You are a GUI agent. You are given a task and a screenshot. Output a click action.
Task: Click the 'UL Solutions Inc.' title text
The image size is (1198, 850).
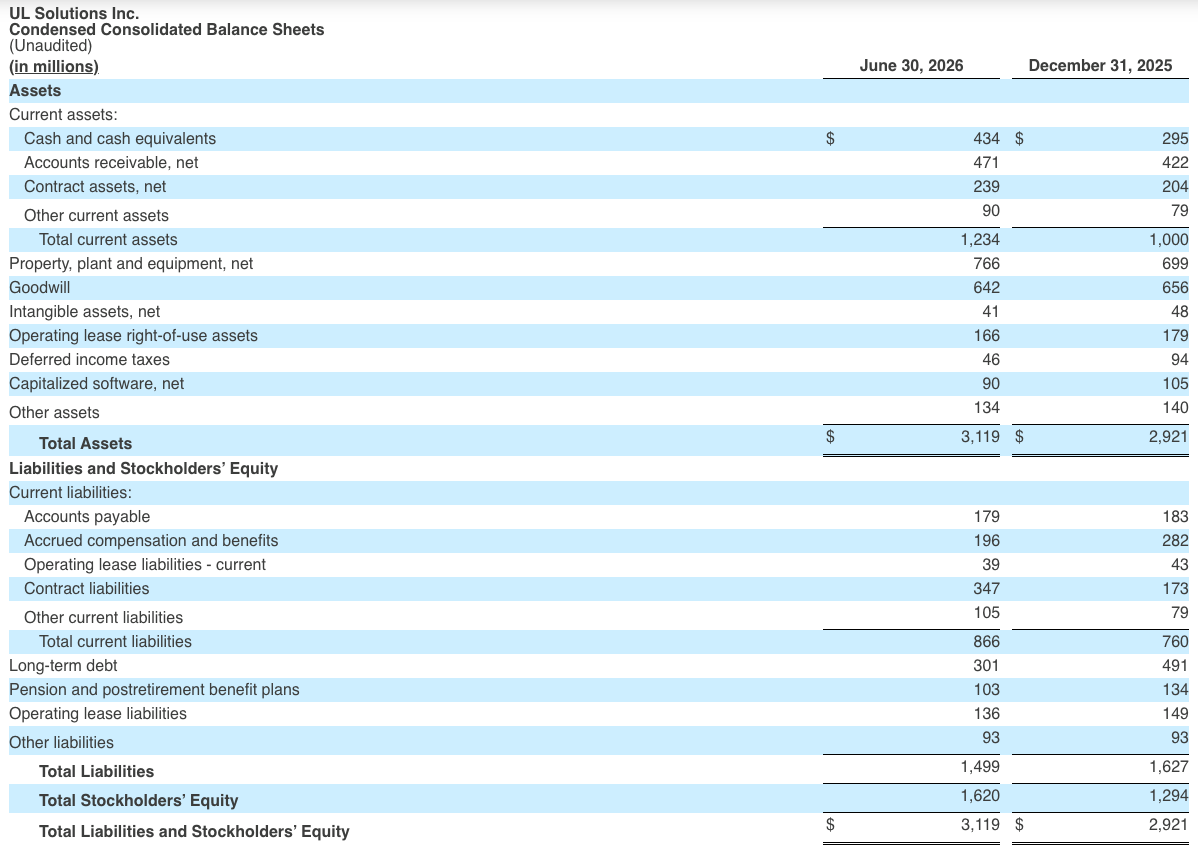74,14
